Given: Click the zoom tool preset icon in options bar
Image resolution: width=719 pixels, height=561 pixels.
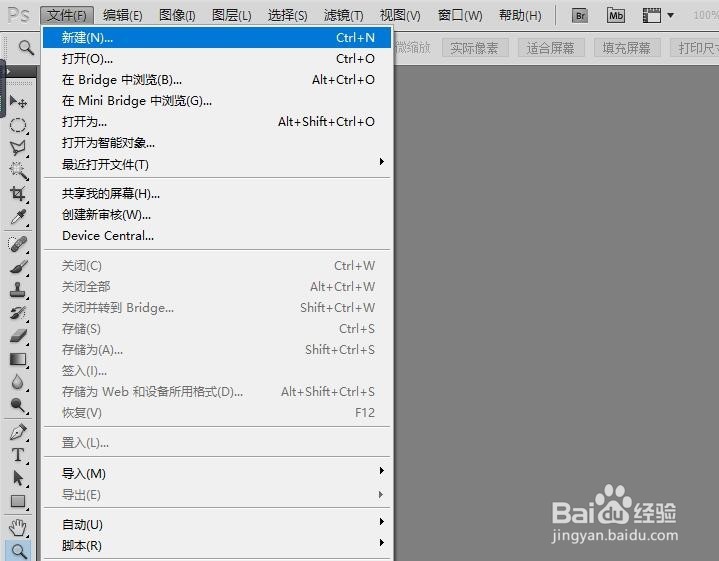Looking at the screenshot, I should 26,47.
